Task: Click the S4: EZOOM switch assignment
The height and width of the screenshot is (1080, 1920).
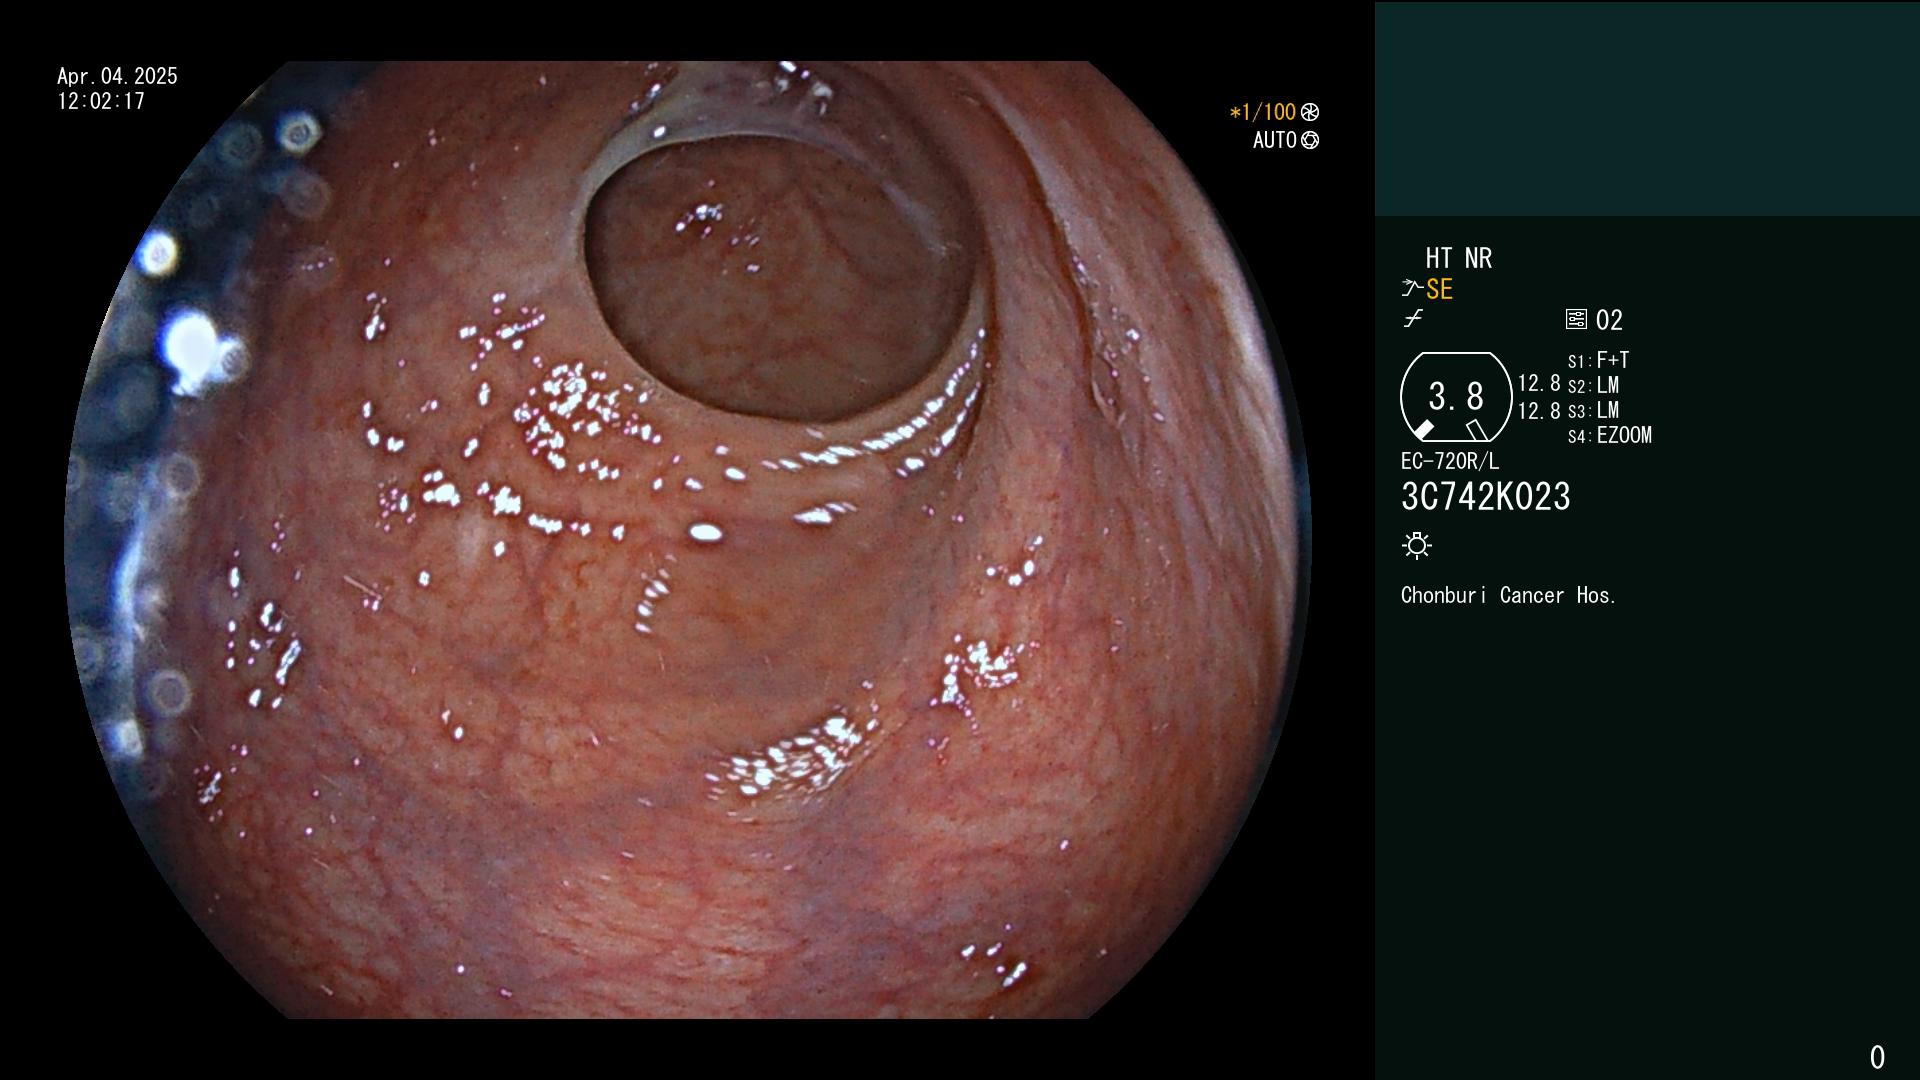Action: tap(1610, 436)
